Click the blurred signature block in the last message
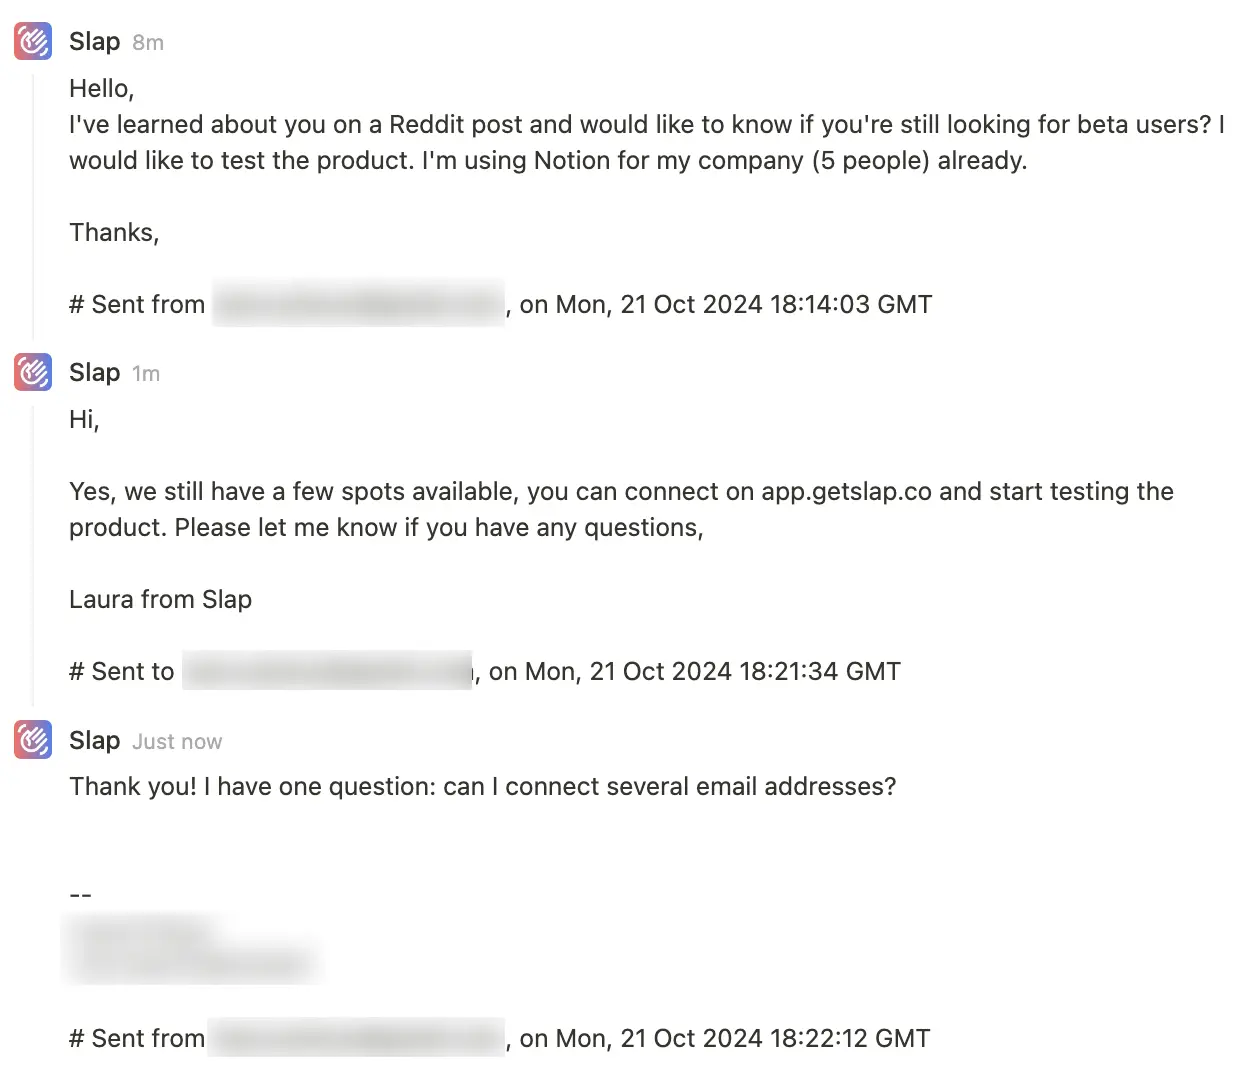 click(x=192, y=946)
